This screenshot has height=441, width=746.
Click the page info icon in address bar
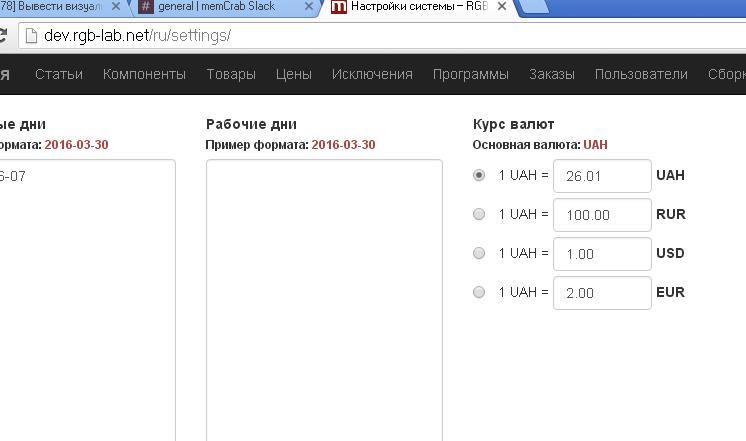[x=31, y=36]
